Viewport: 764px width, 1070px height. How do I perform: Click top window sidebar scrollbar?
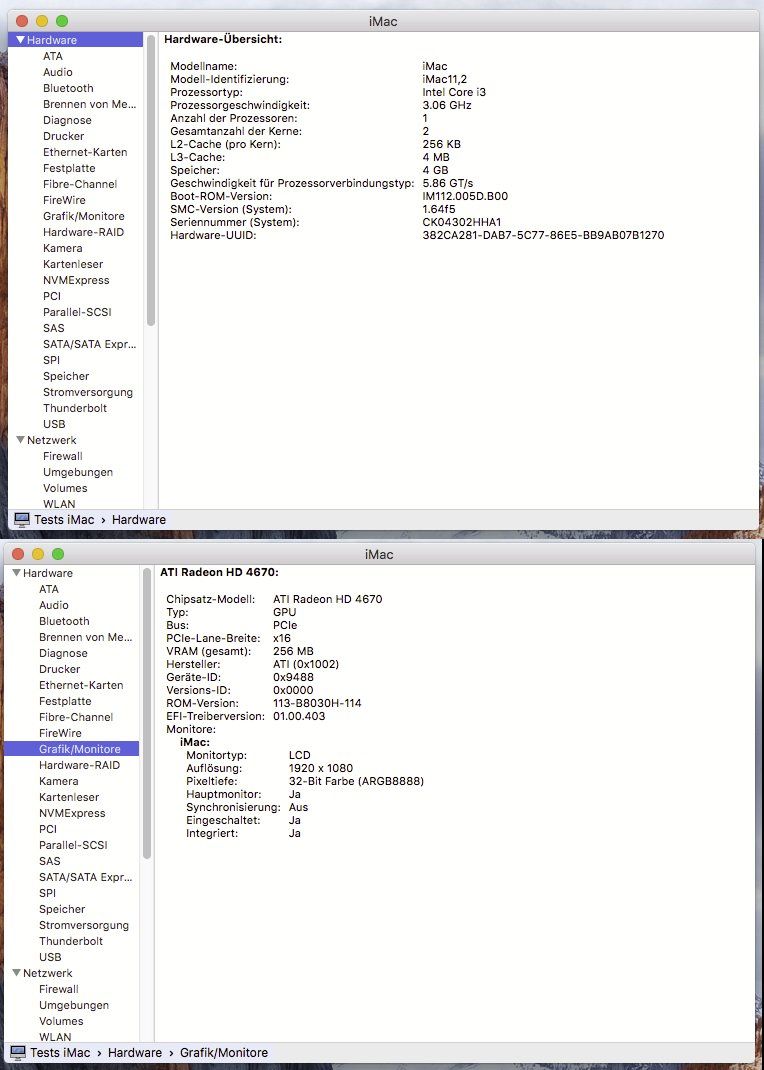click(151, 180)
